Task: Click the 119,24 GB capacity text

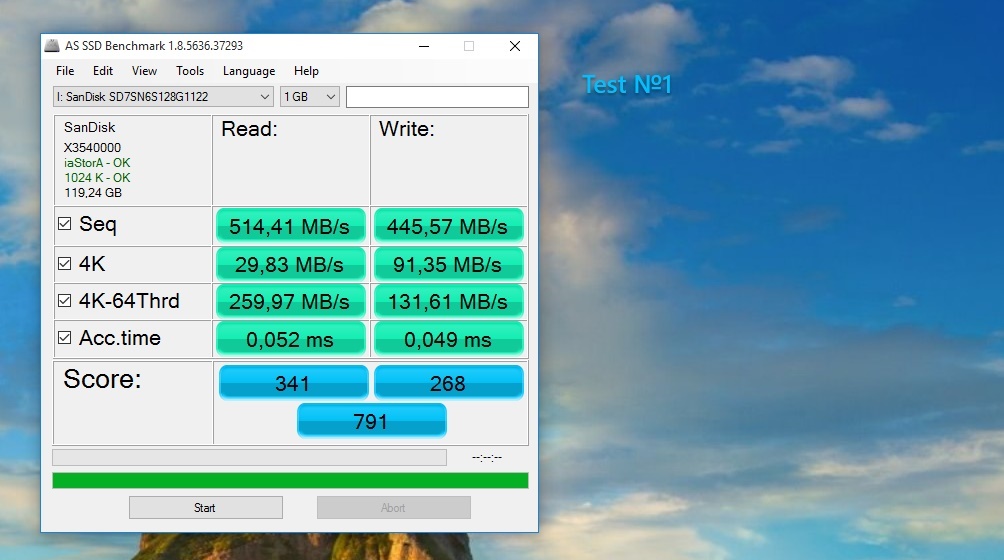Action: coord(93,193)
